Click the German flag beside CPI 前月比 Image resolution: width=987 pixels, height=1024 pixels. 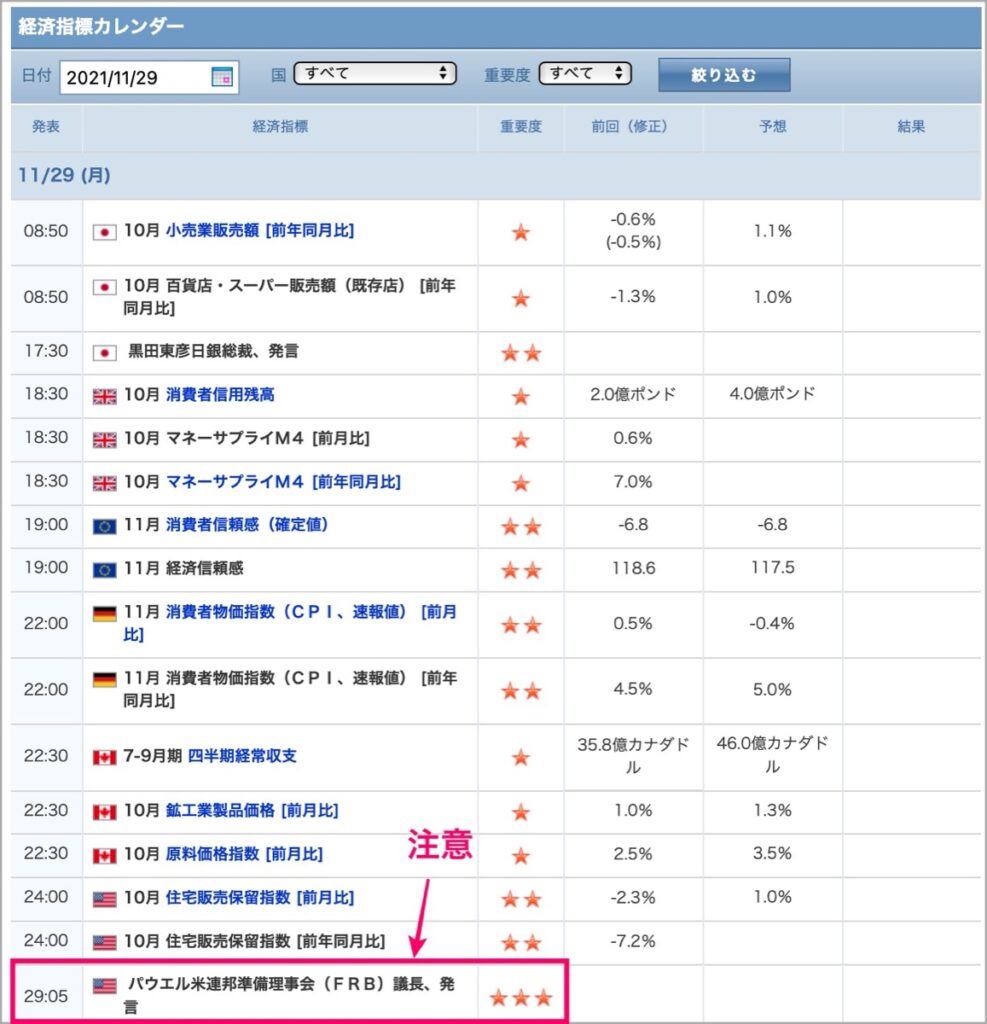click(105, 614)
